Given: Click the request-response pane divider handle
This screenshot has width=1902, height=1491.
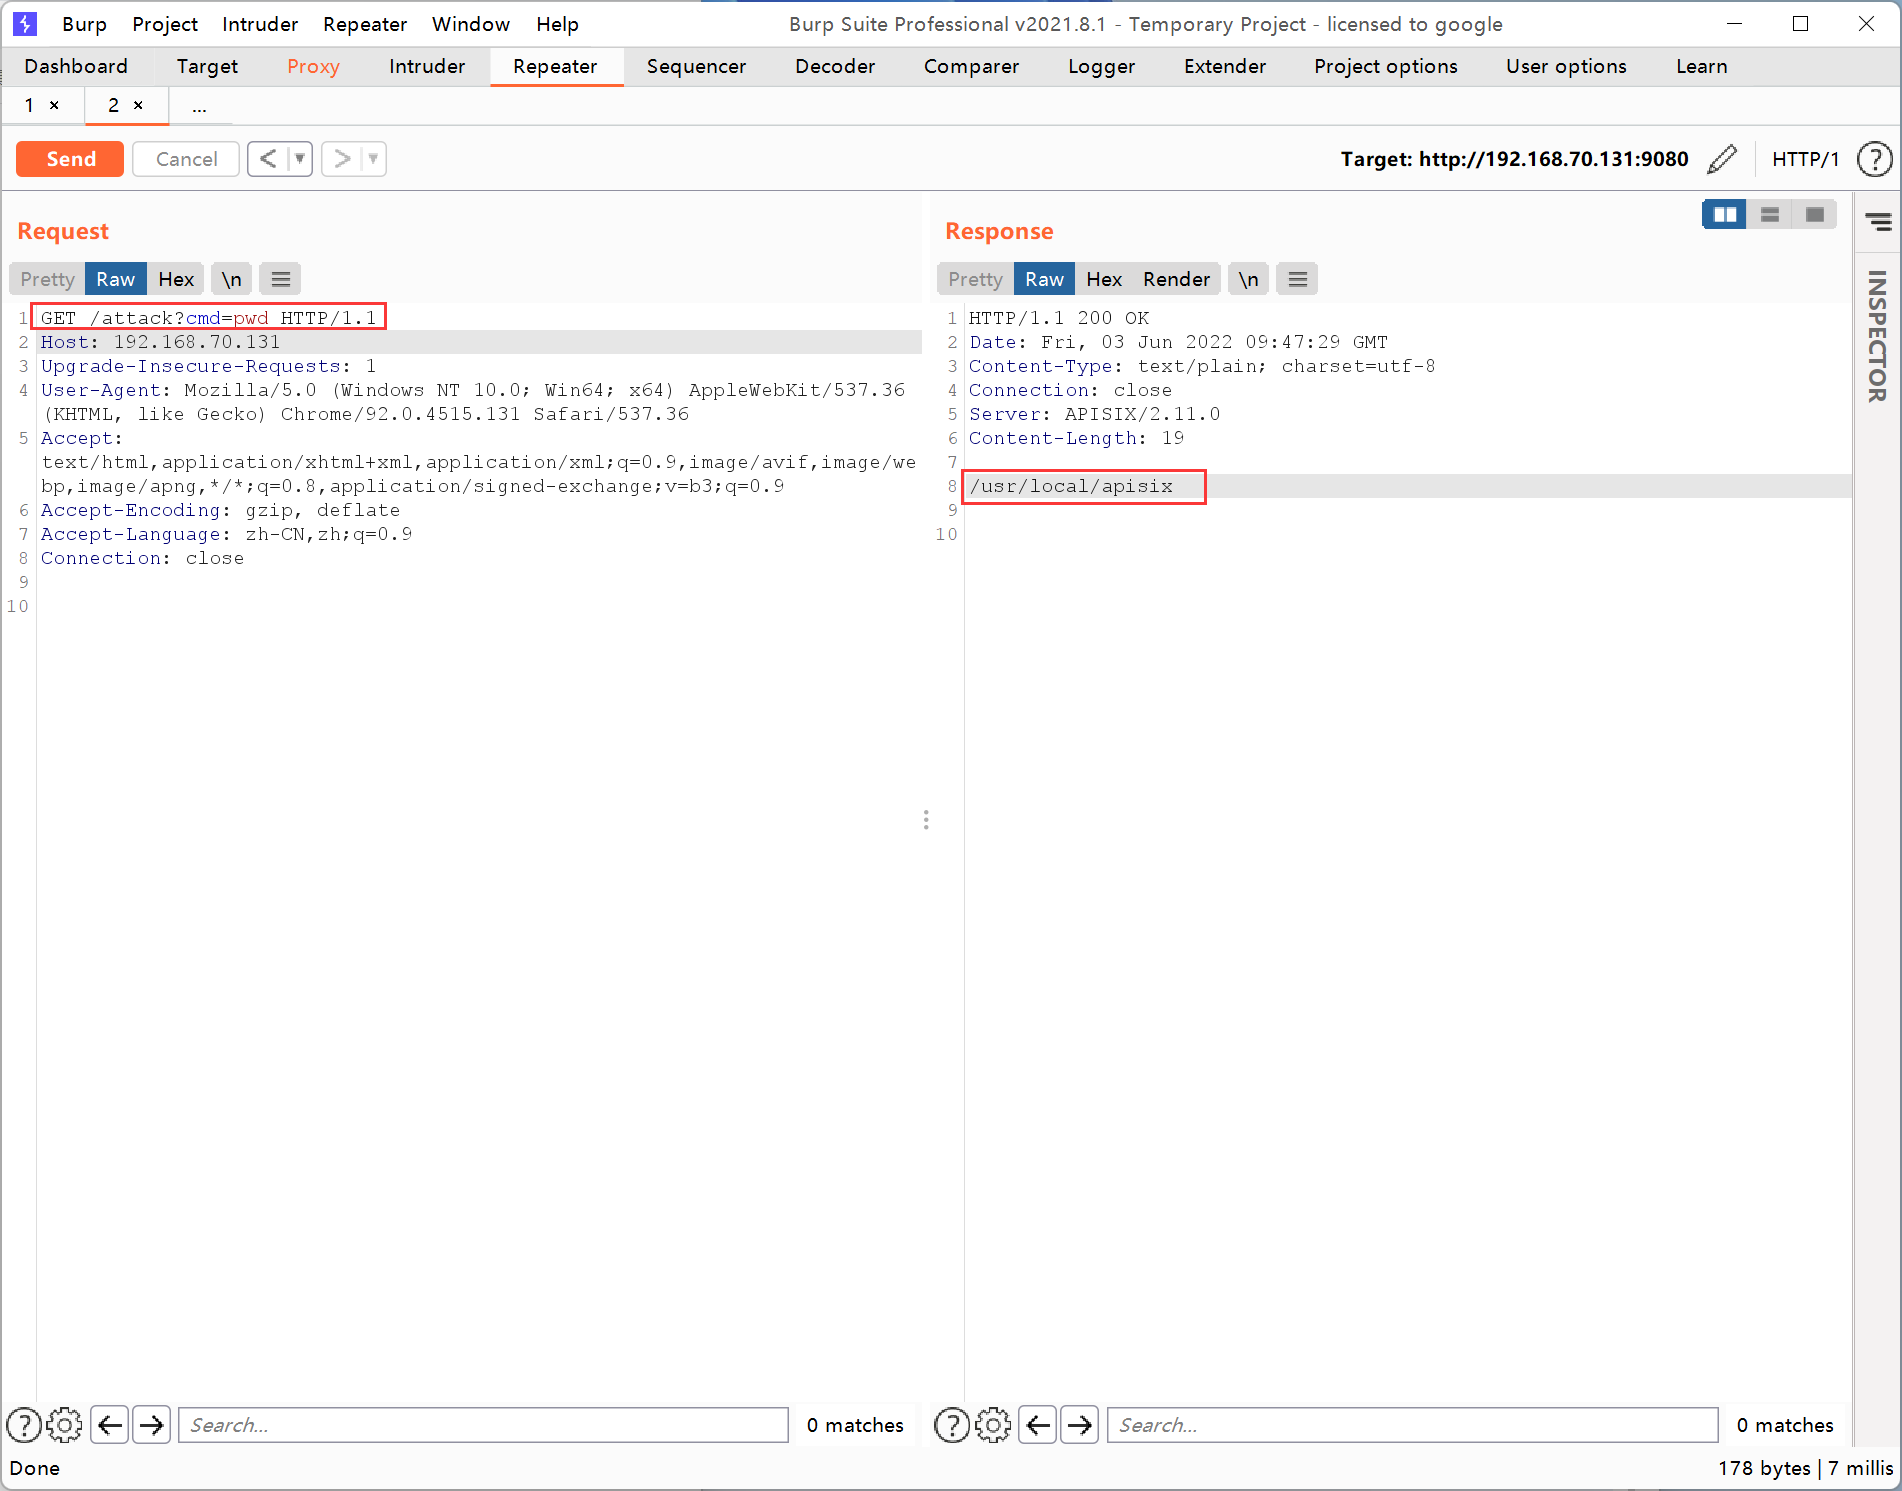Looking at the screenshot, I should tap(926, 820).
